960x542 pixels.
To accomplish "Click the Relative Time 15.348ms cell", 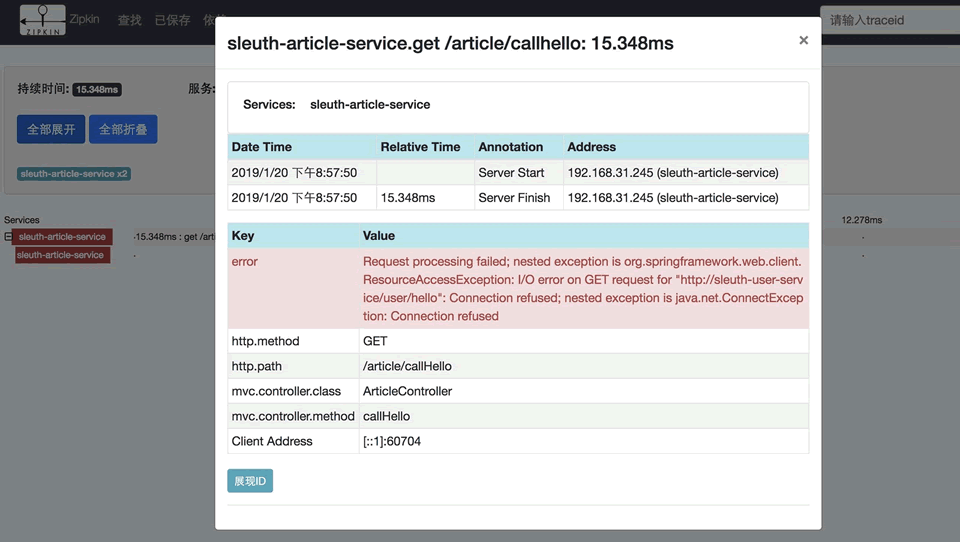I will [426, 198].
